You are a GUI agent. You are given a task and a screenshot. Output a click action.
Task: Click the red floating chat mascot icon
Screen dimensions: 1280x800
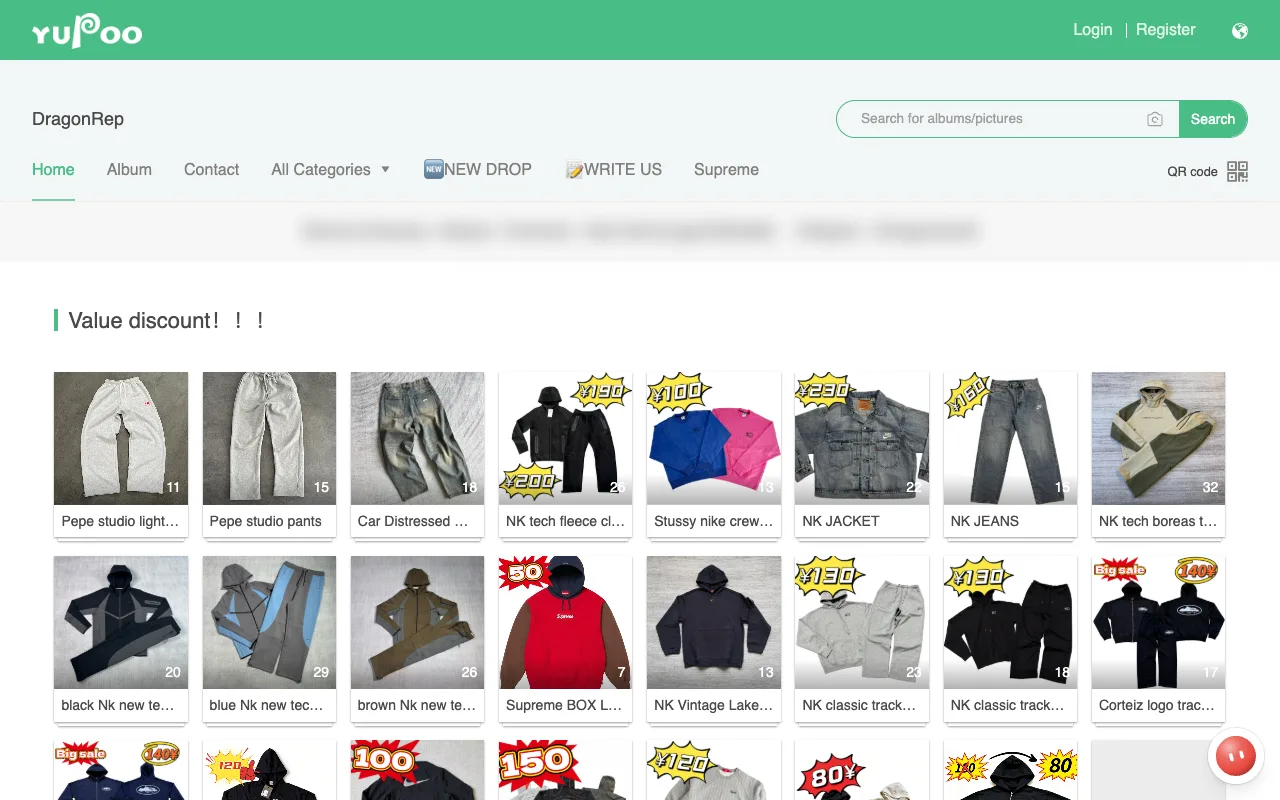coord(1236,756)
